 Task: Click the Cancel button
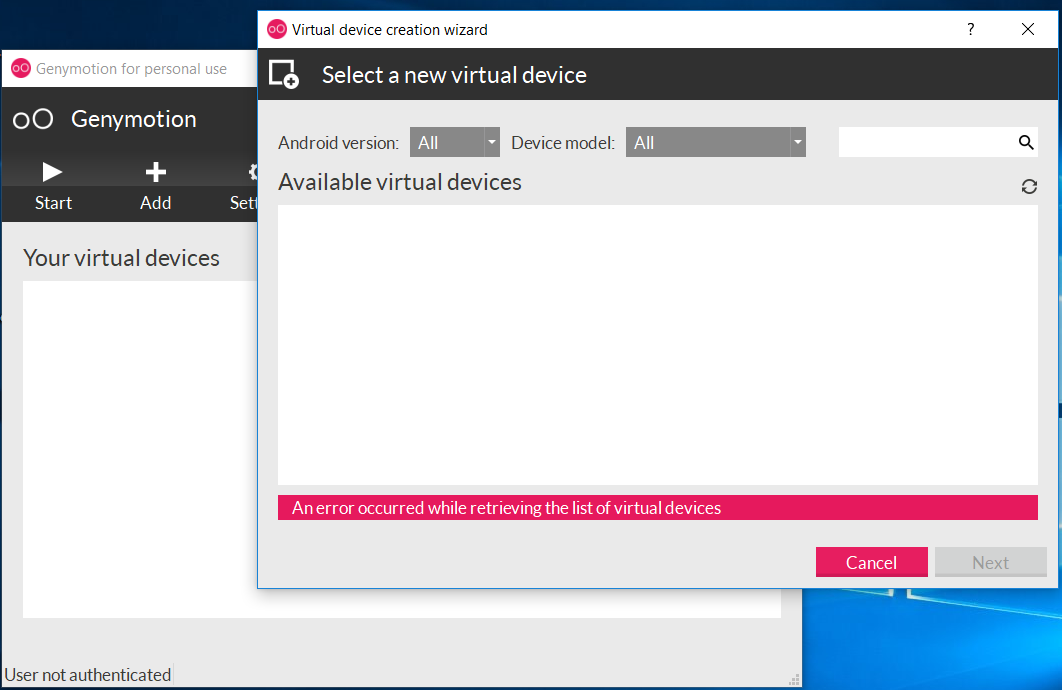click(x=871, y=562)
